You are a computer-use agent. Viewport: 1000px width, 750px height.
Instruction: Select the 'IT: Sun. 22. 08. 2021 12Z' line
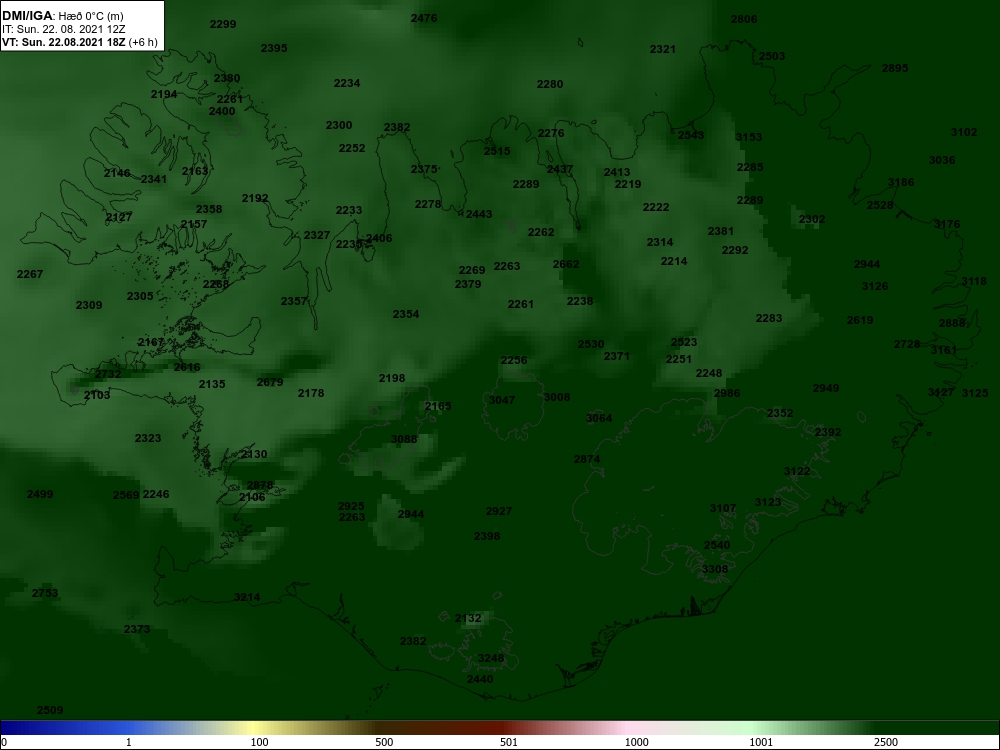coord(64,29)
